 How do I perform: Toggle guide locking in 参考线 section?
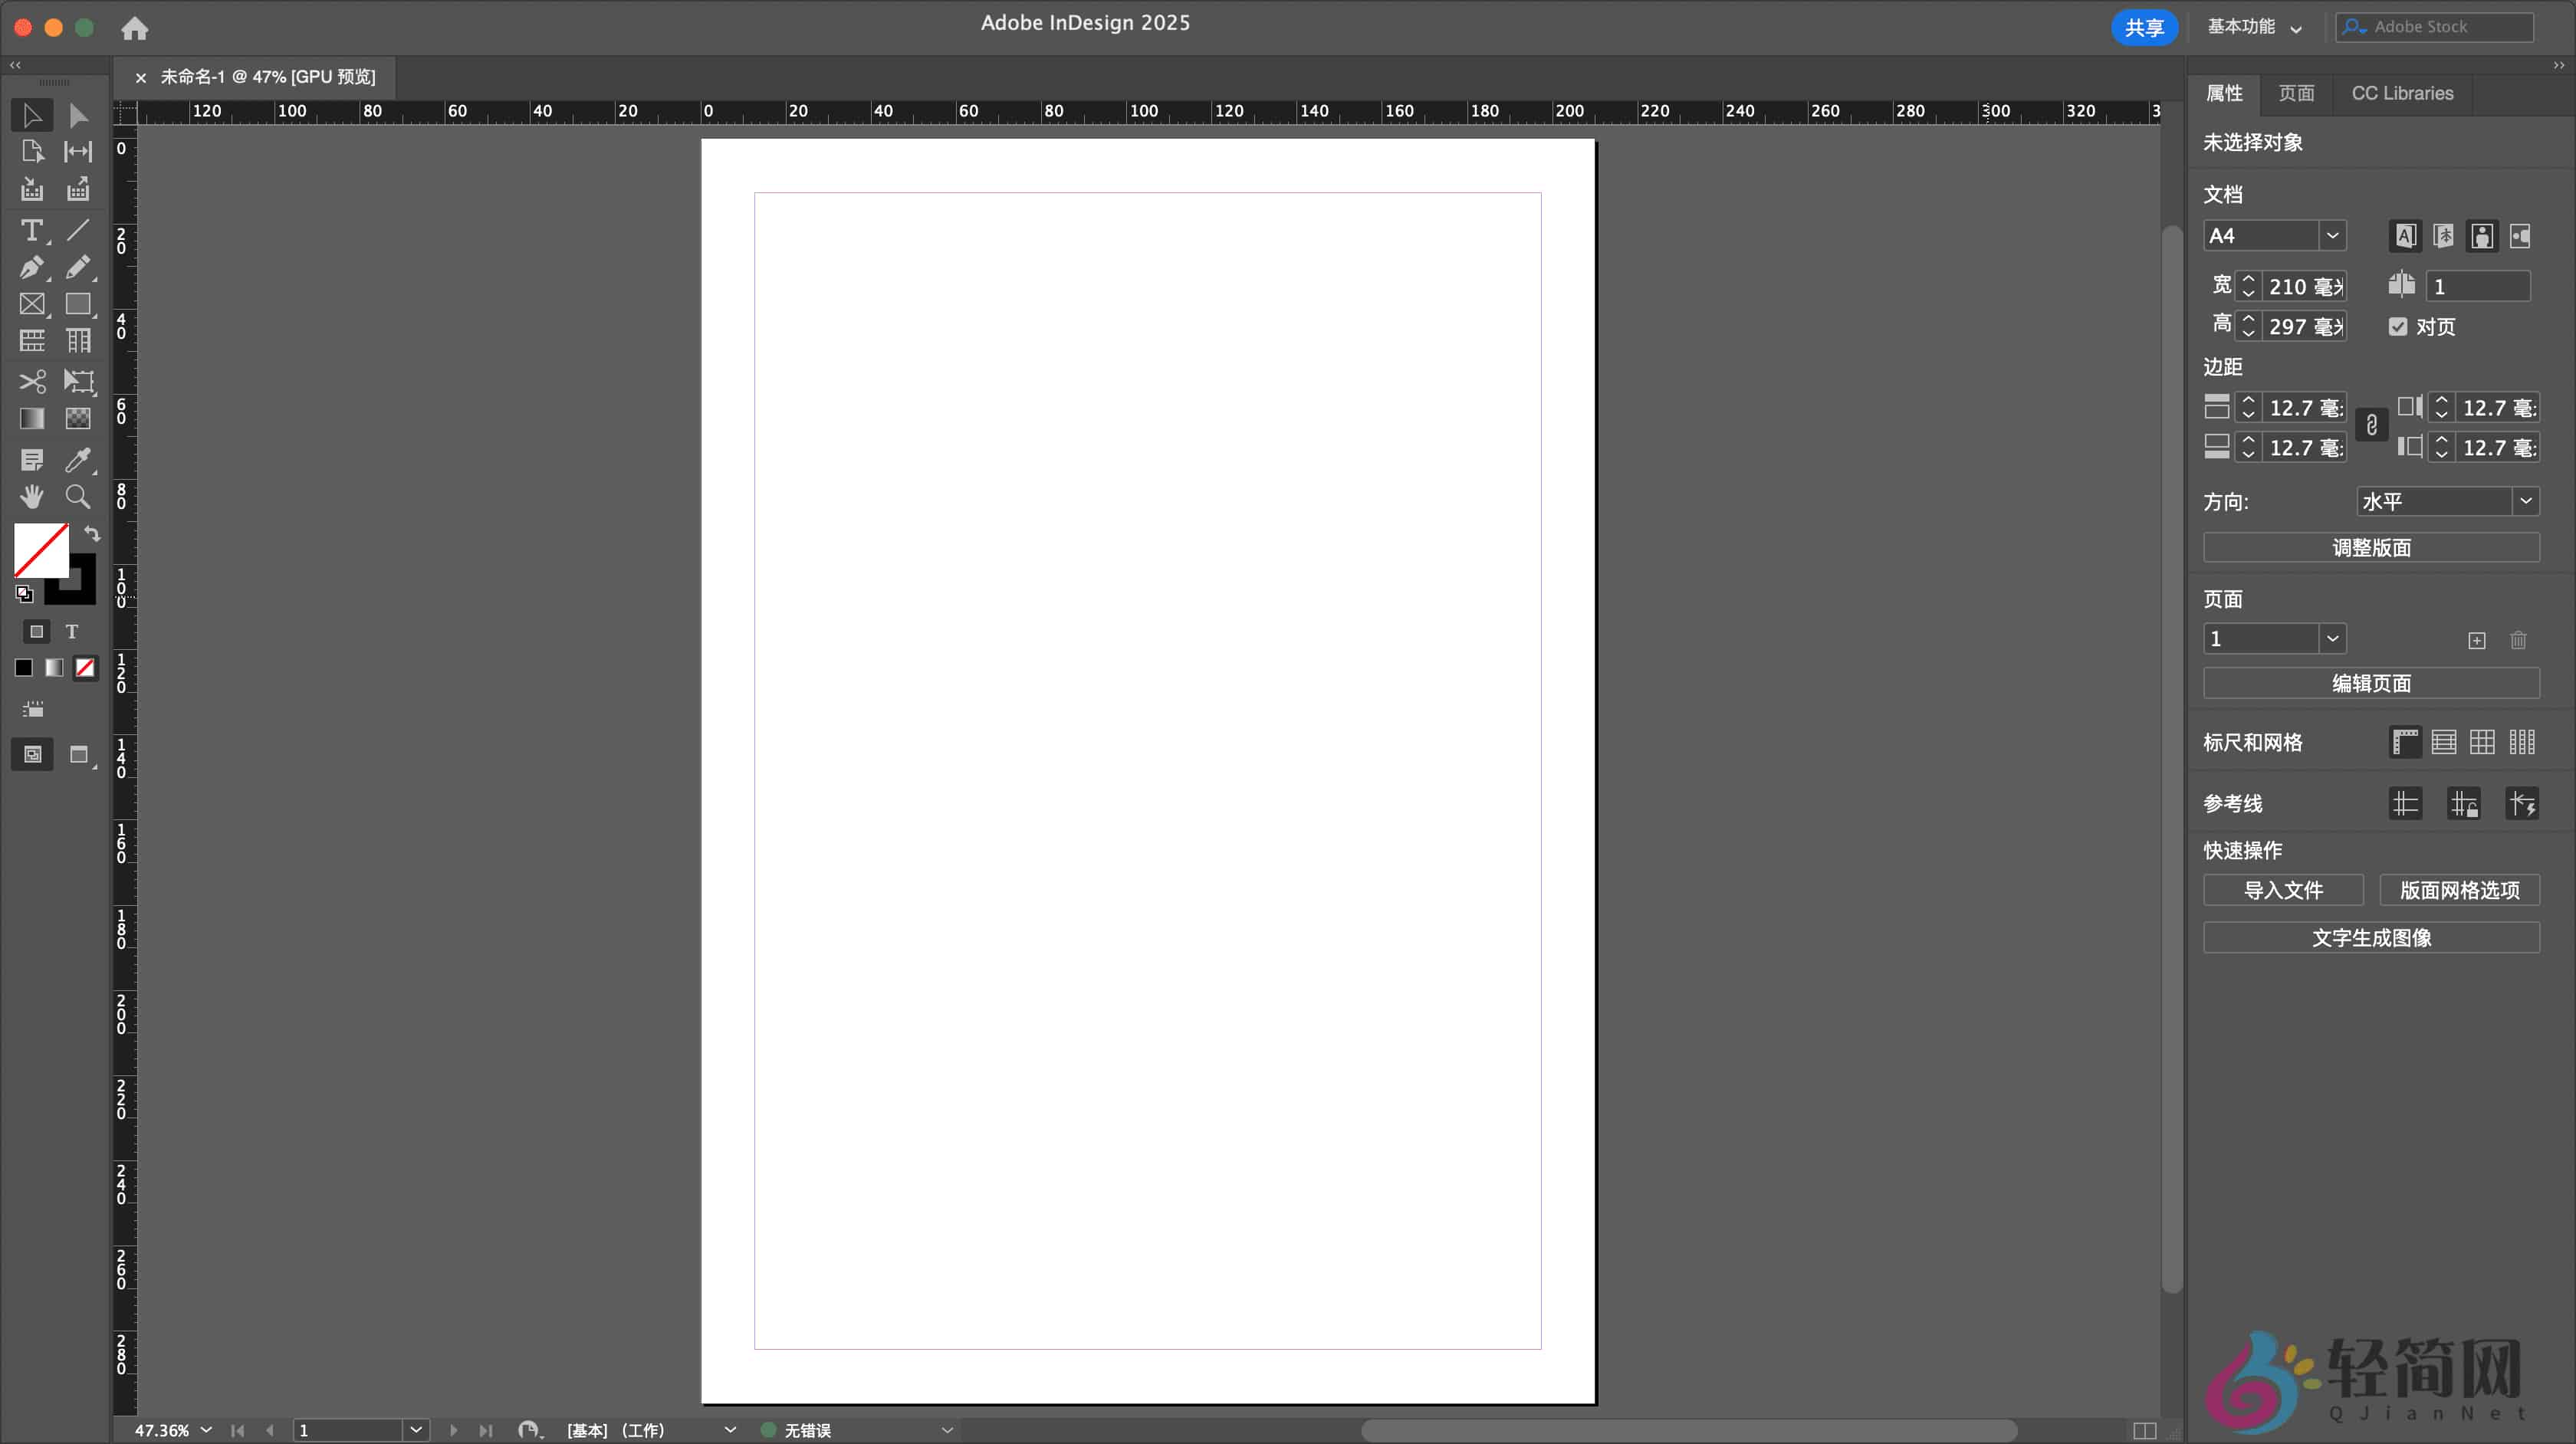pos(2464,803)
